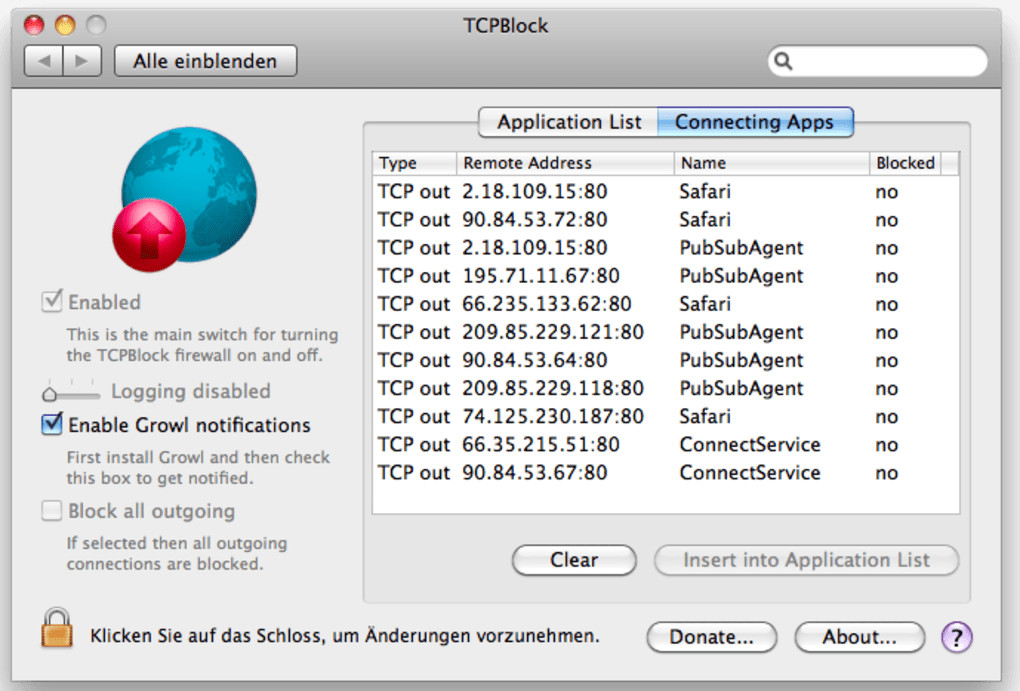Image resolution: width=1020 pixels, height=691 pixels.
Task: Go back using the left arrow button
Action: tap(44, 61)
